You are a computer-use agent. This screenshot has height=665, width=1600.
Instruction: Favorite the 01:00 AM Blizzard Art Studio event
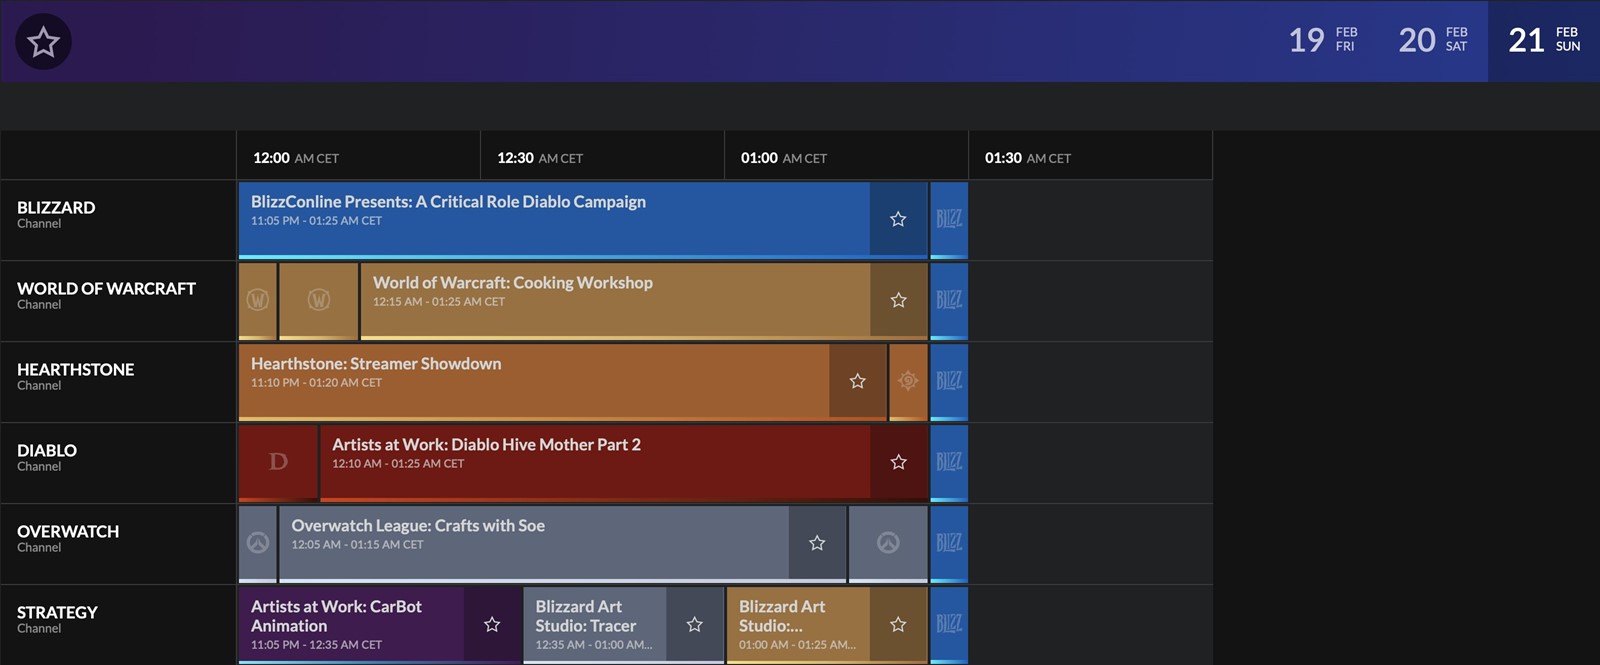[898, 624]
